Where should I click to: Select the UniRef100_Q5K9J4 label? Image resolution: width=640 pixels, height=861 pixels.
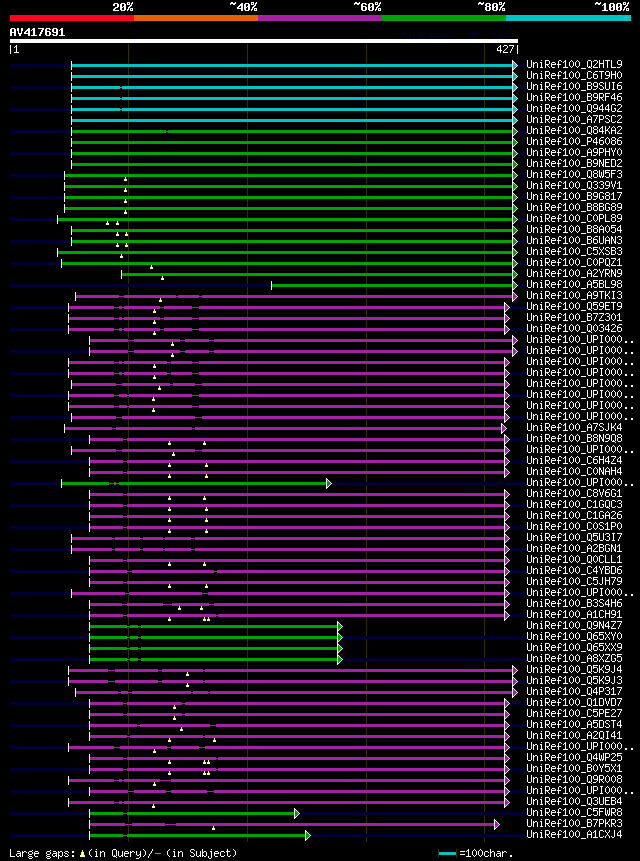pyautogui.click(x=574, y=669)
